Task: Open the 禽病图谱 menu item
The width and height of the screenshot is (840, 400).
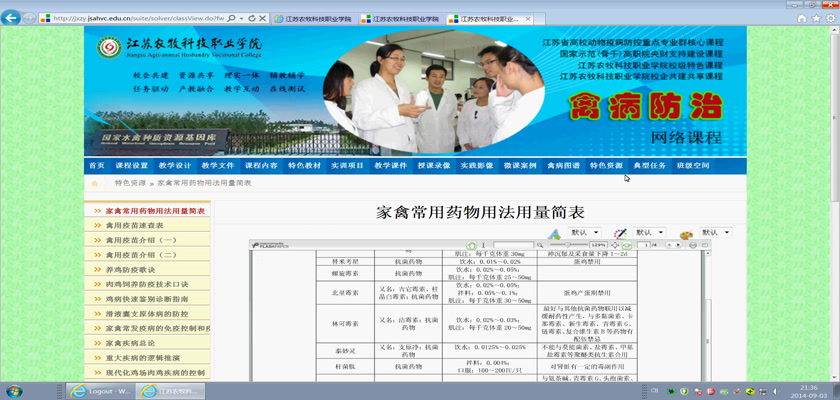Action: coord(563,166)
